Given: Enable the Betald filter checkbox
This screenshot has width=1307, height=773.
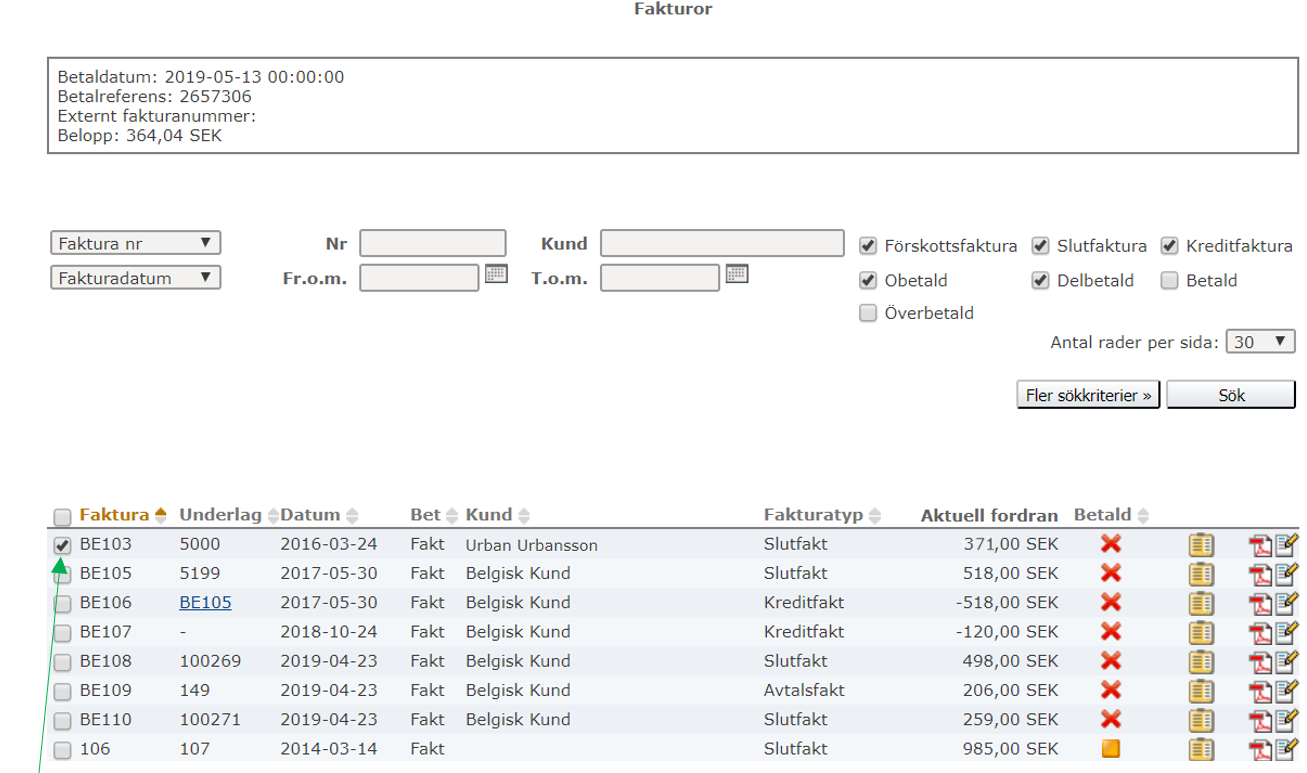Looking at the screenshot, I should coord(1169,281).
